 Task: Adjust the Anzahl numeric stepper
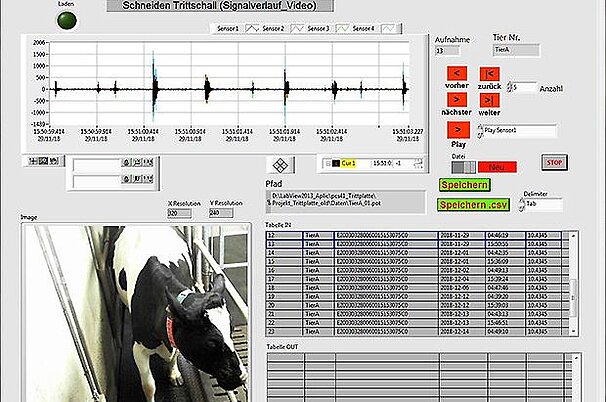point(509,88)
